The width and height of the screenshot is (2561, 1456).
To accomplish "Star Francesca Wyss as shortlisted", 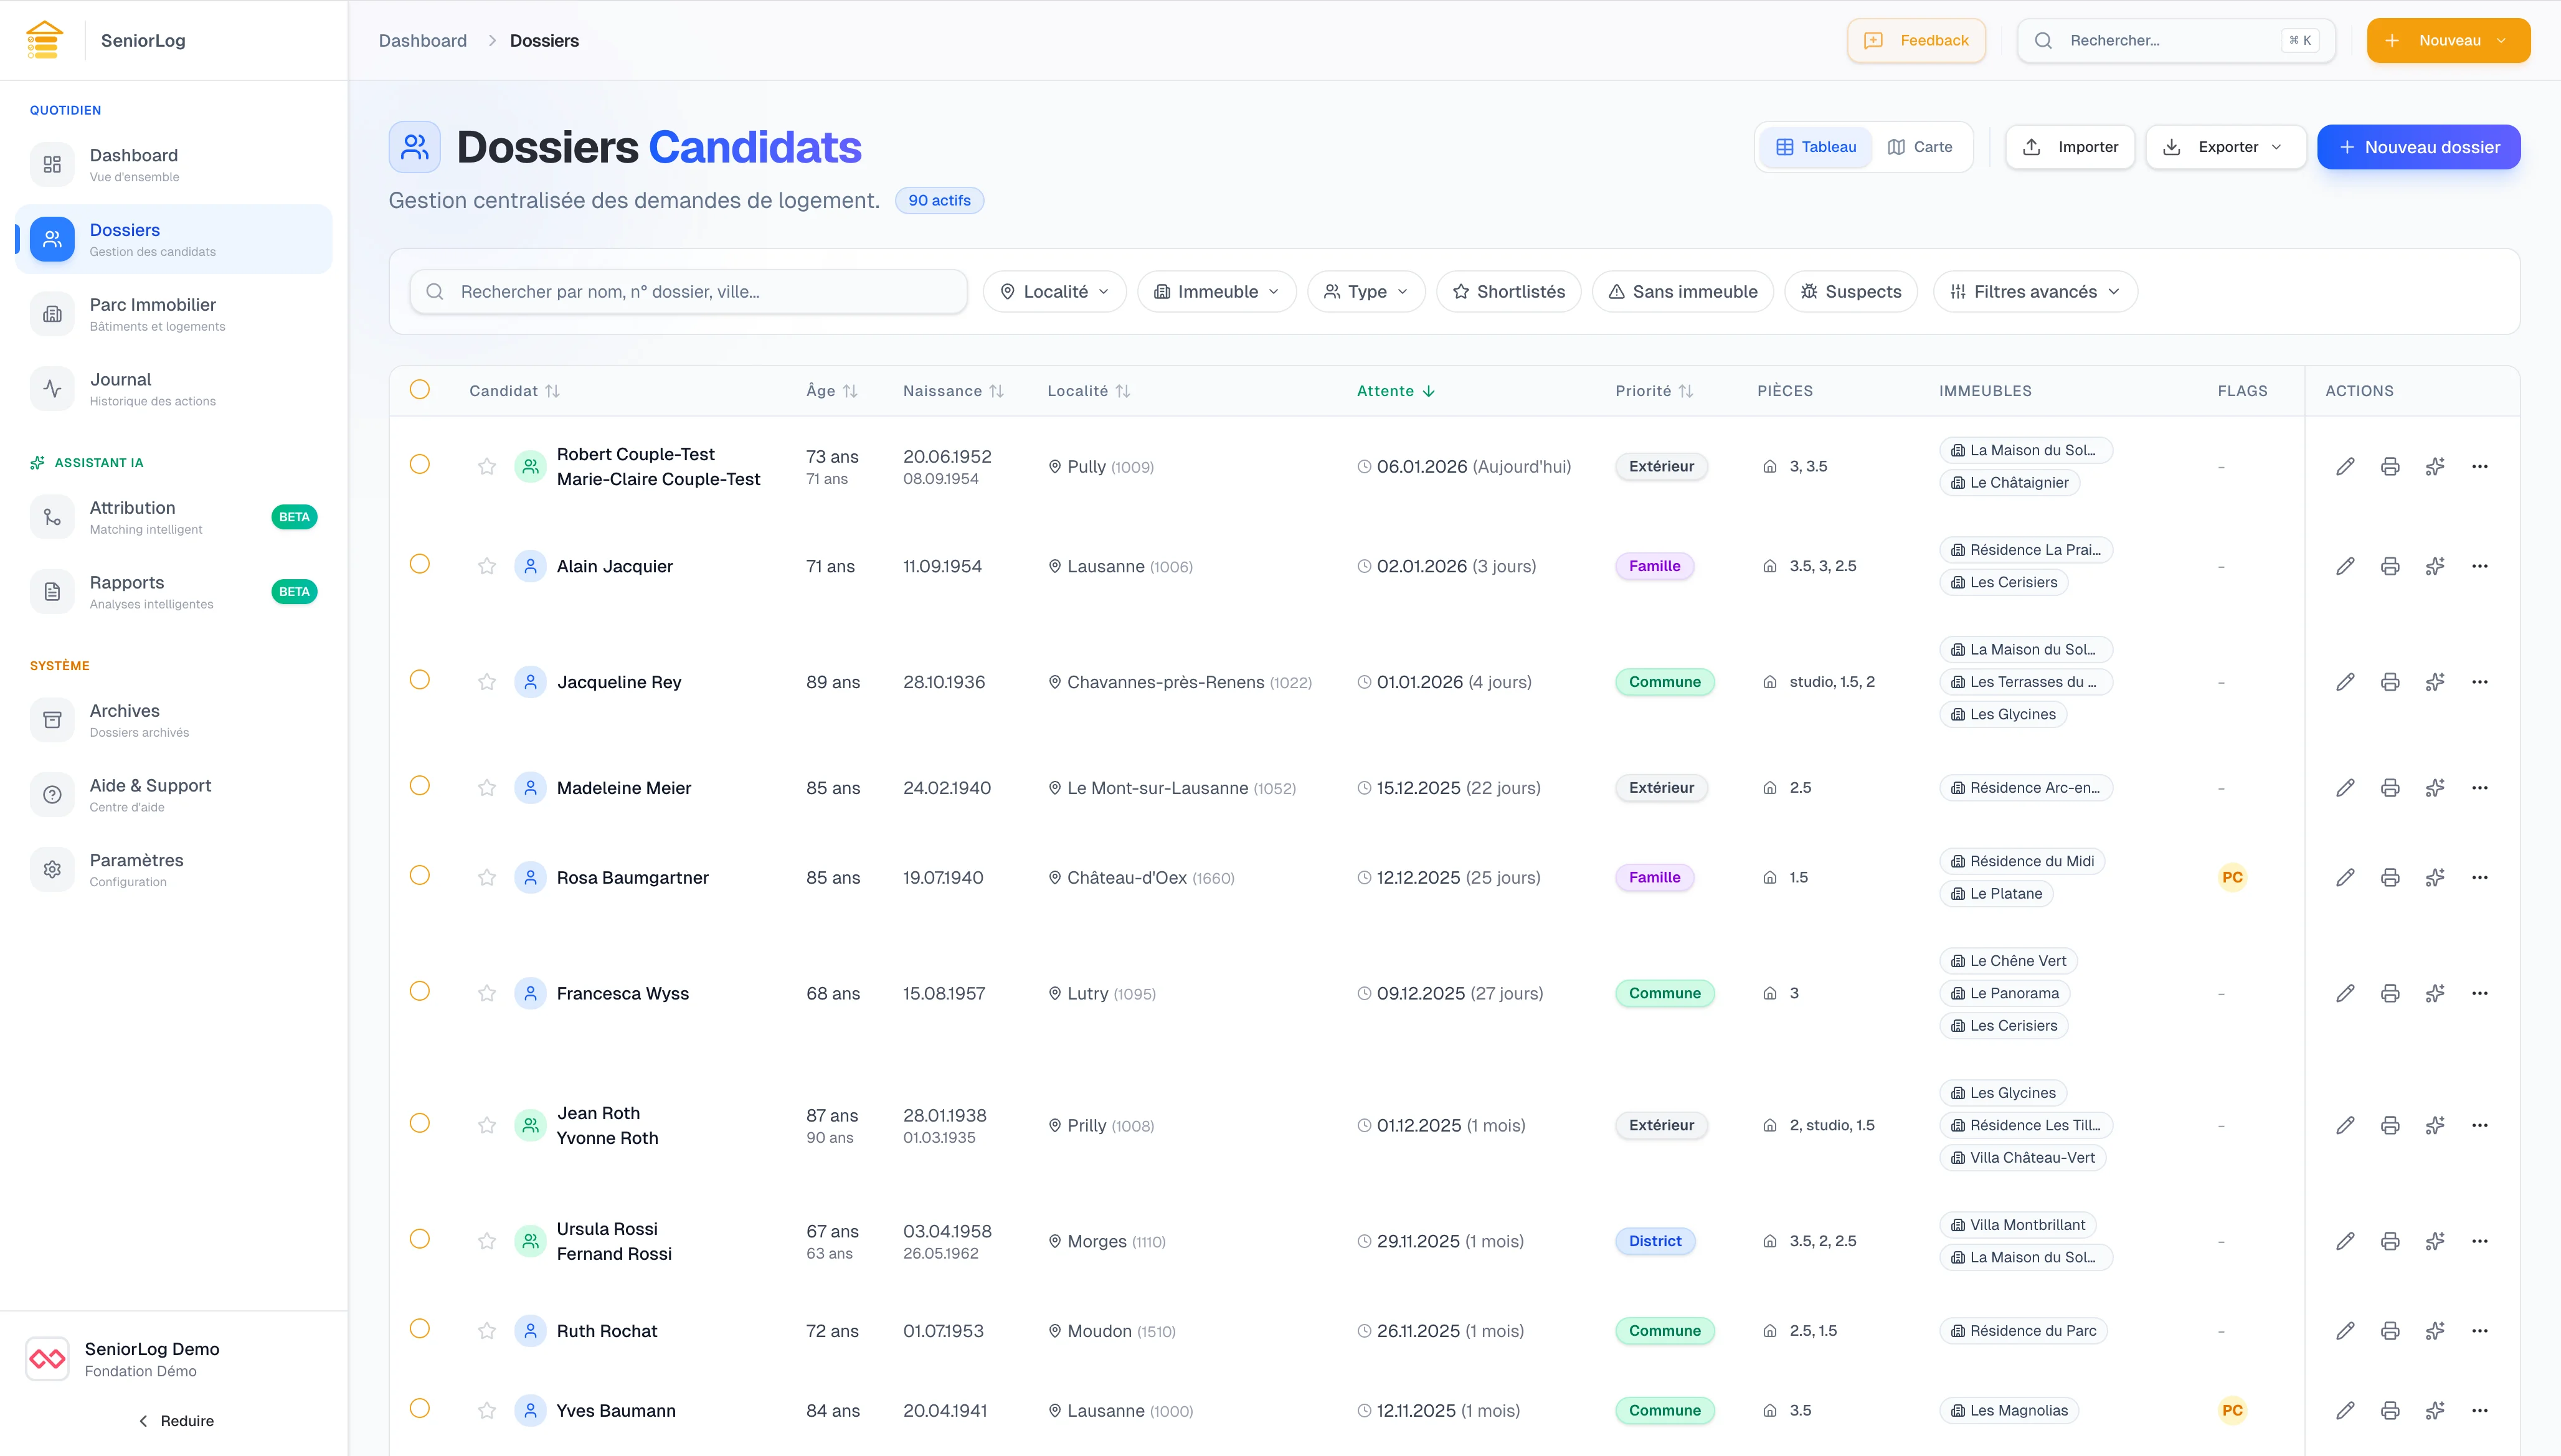I will [487, 993].
